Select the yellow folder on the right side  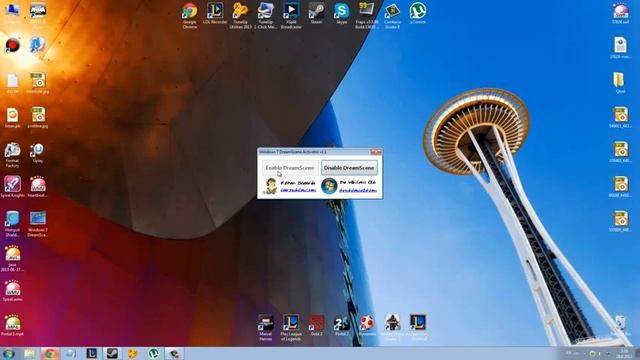[620, 83]
